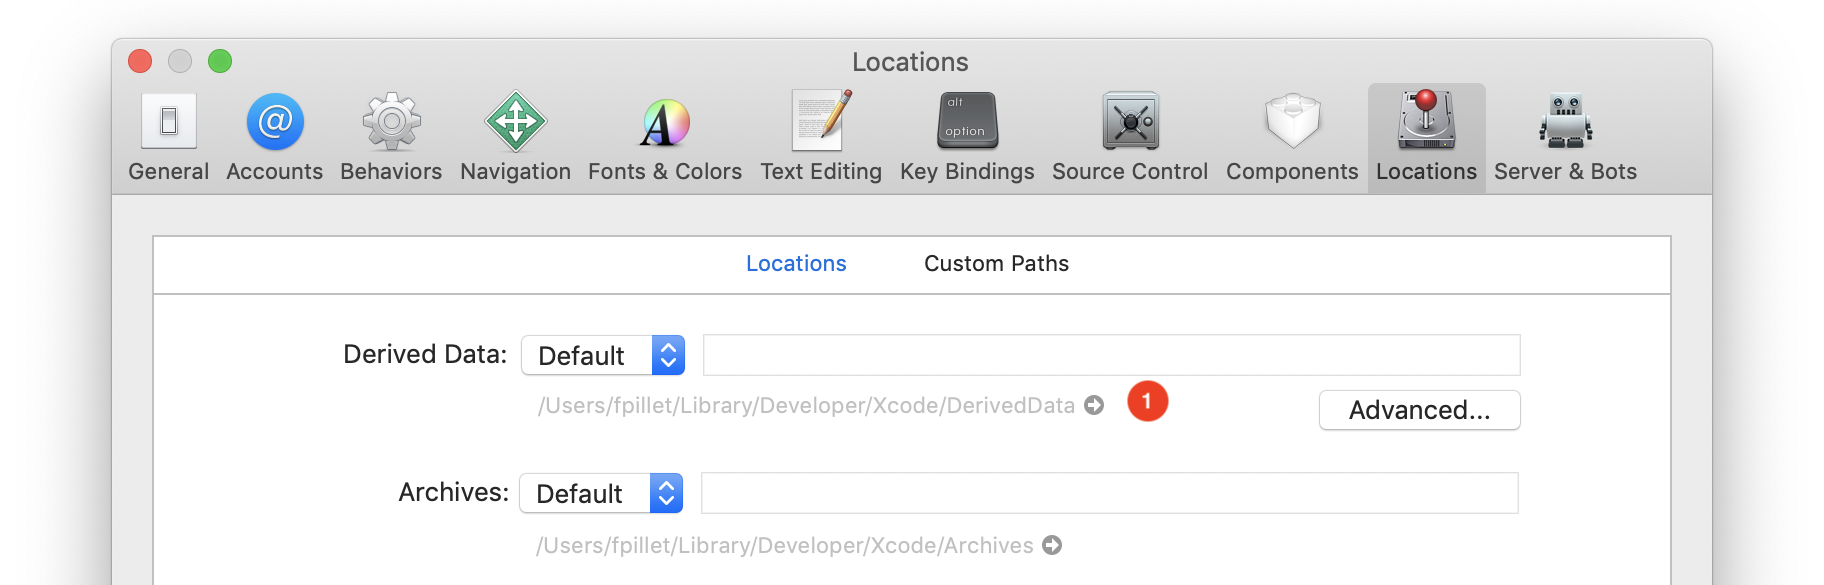Open the Navigation preferences pane

[x=515, y=138]
